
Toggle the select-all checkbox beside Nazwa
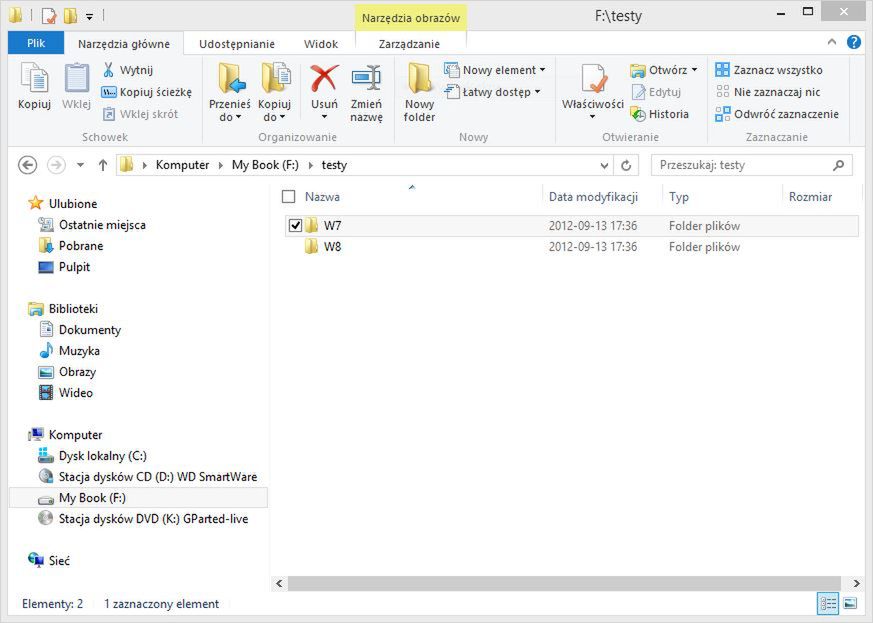pyautogui.click(x=288, y=197)
